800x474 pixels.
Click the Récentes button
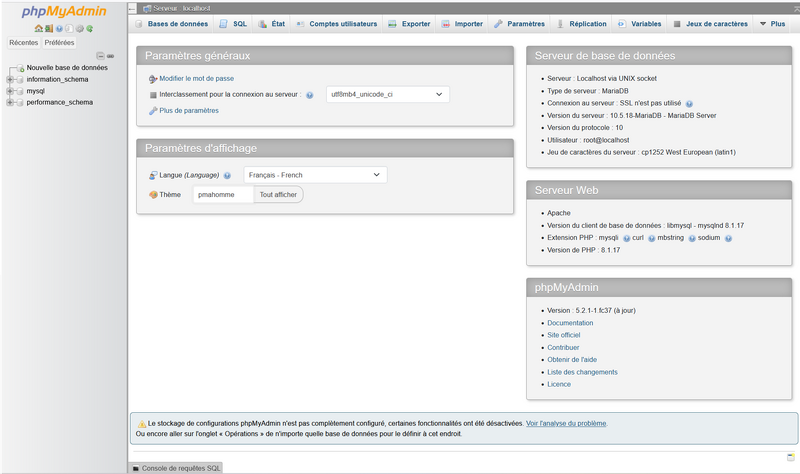click(x=23, y=43)
